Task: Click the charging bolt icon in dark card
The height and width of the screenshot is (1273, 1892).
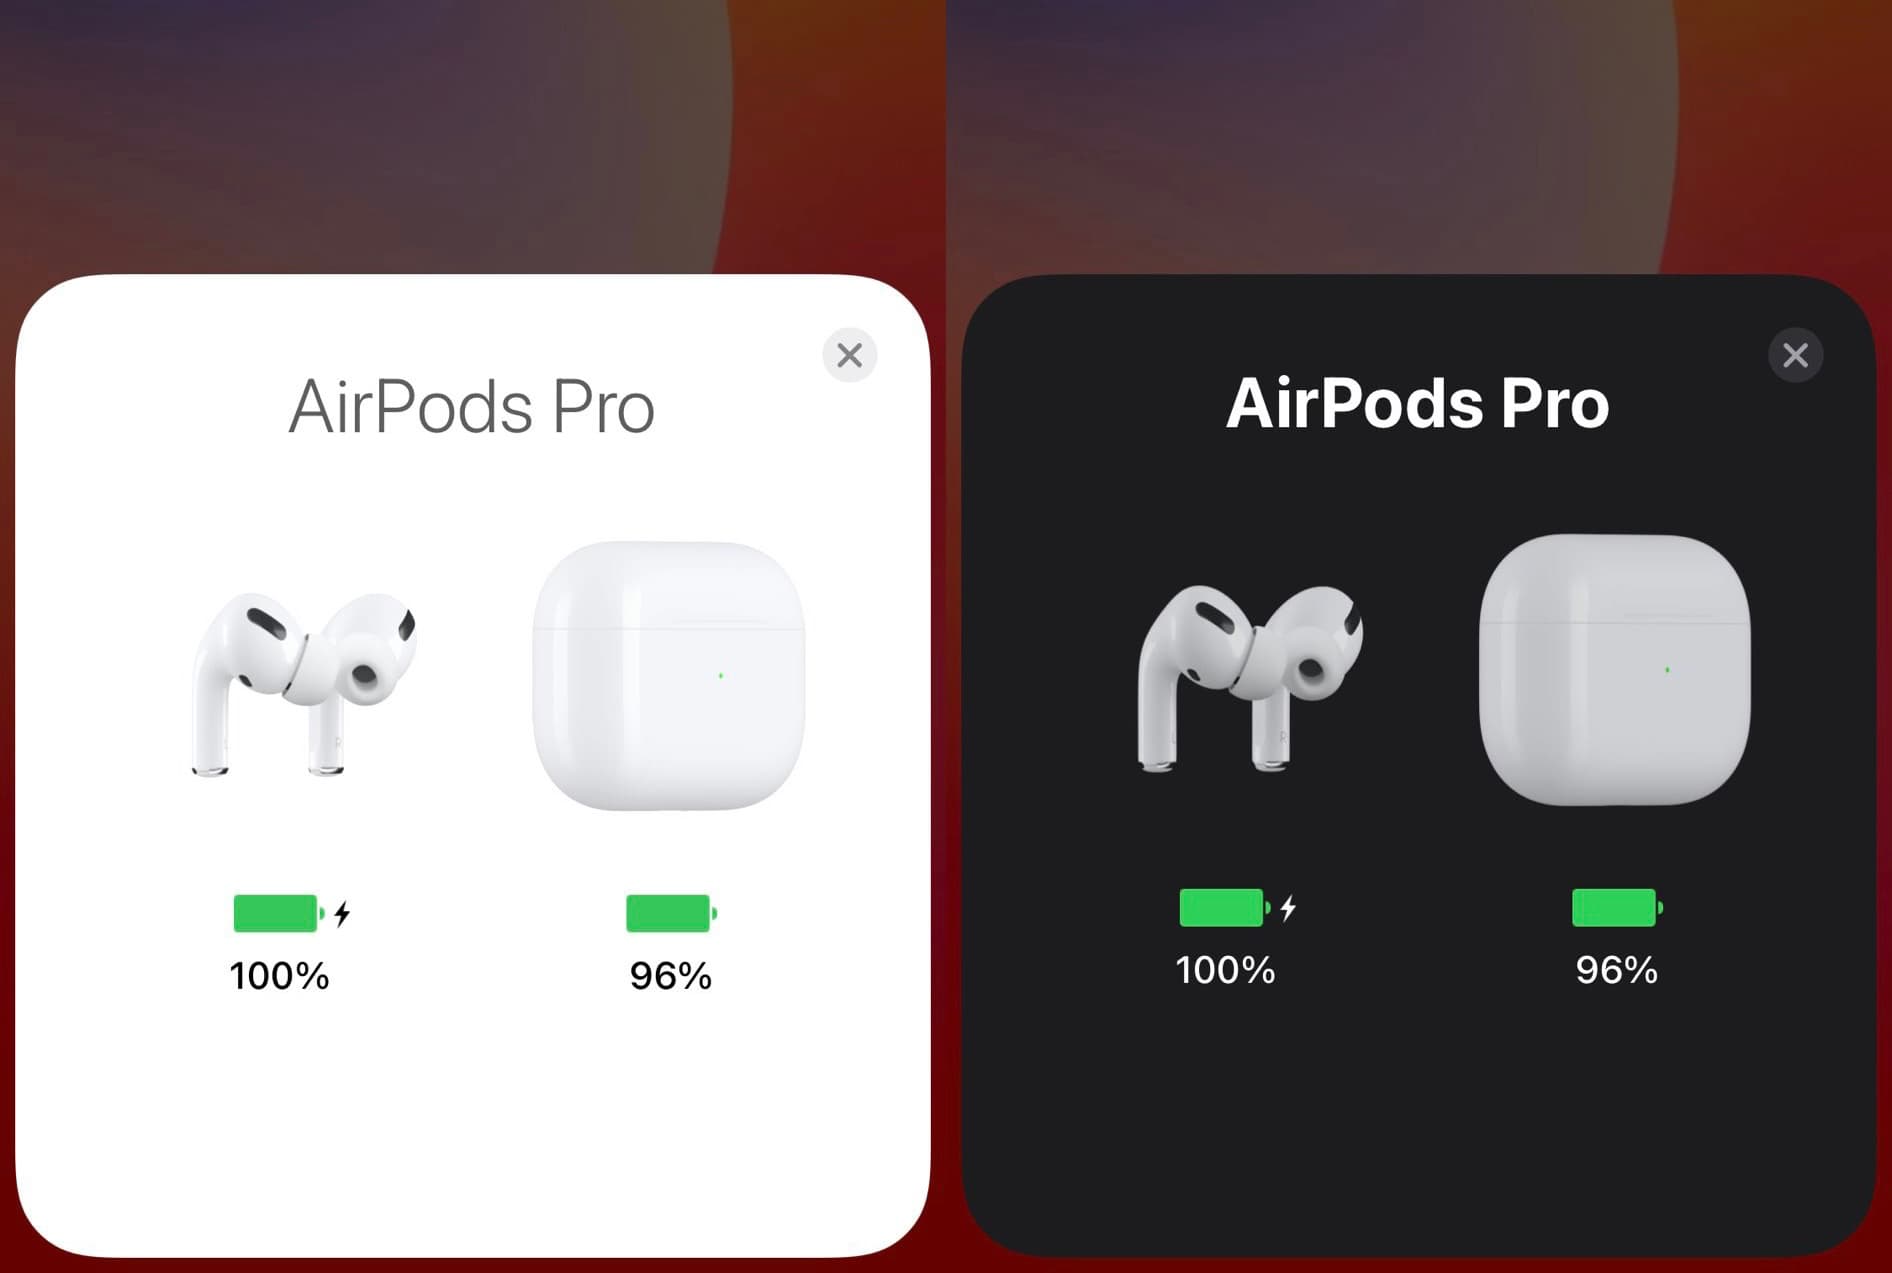Action: click(x=1289, y=908)
